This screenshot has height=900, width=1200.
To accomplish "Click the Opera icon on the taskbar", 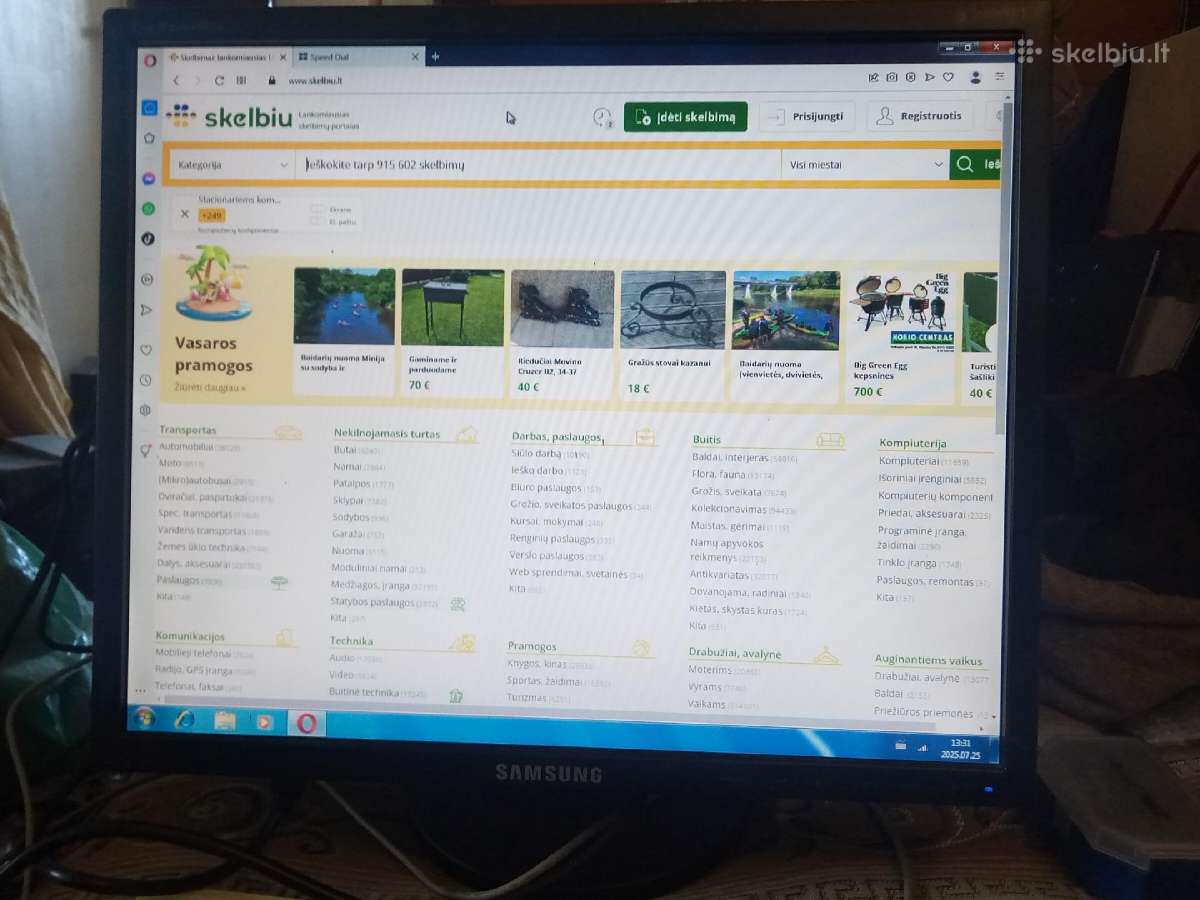I will [x=305, y=723].
